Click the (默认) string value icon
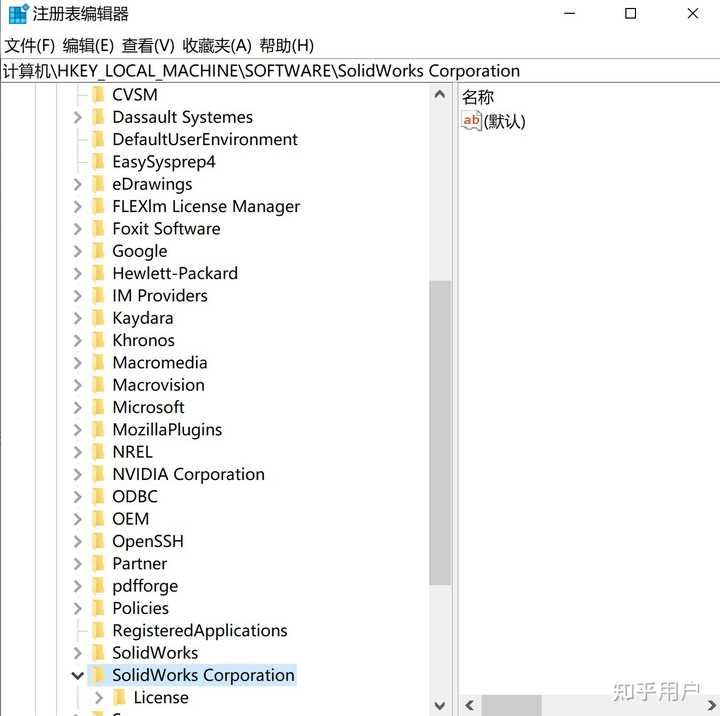Screen dimensions: 720x716 (472, 121)
